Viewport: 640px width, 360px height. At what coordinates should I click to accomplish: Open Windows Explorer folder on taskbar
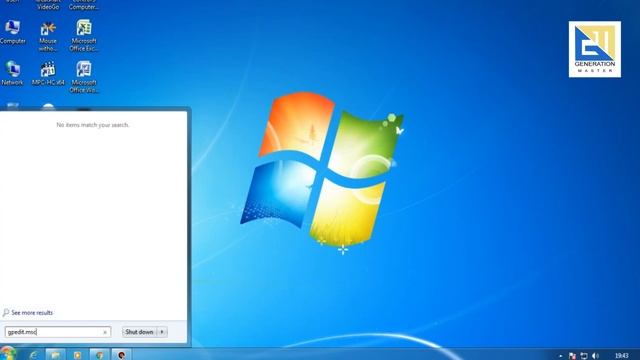(x=55, y=355)
